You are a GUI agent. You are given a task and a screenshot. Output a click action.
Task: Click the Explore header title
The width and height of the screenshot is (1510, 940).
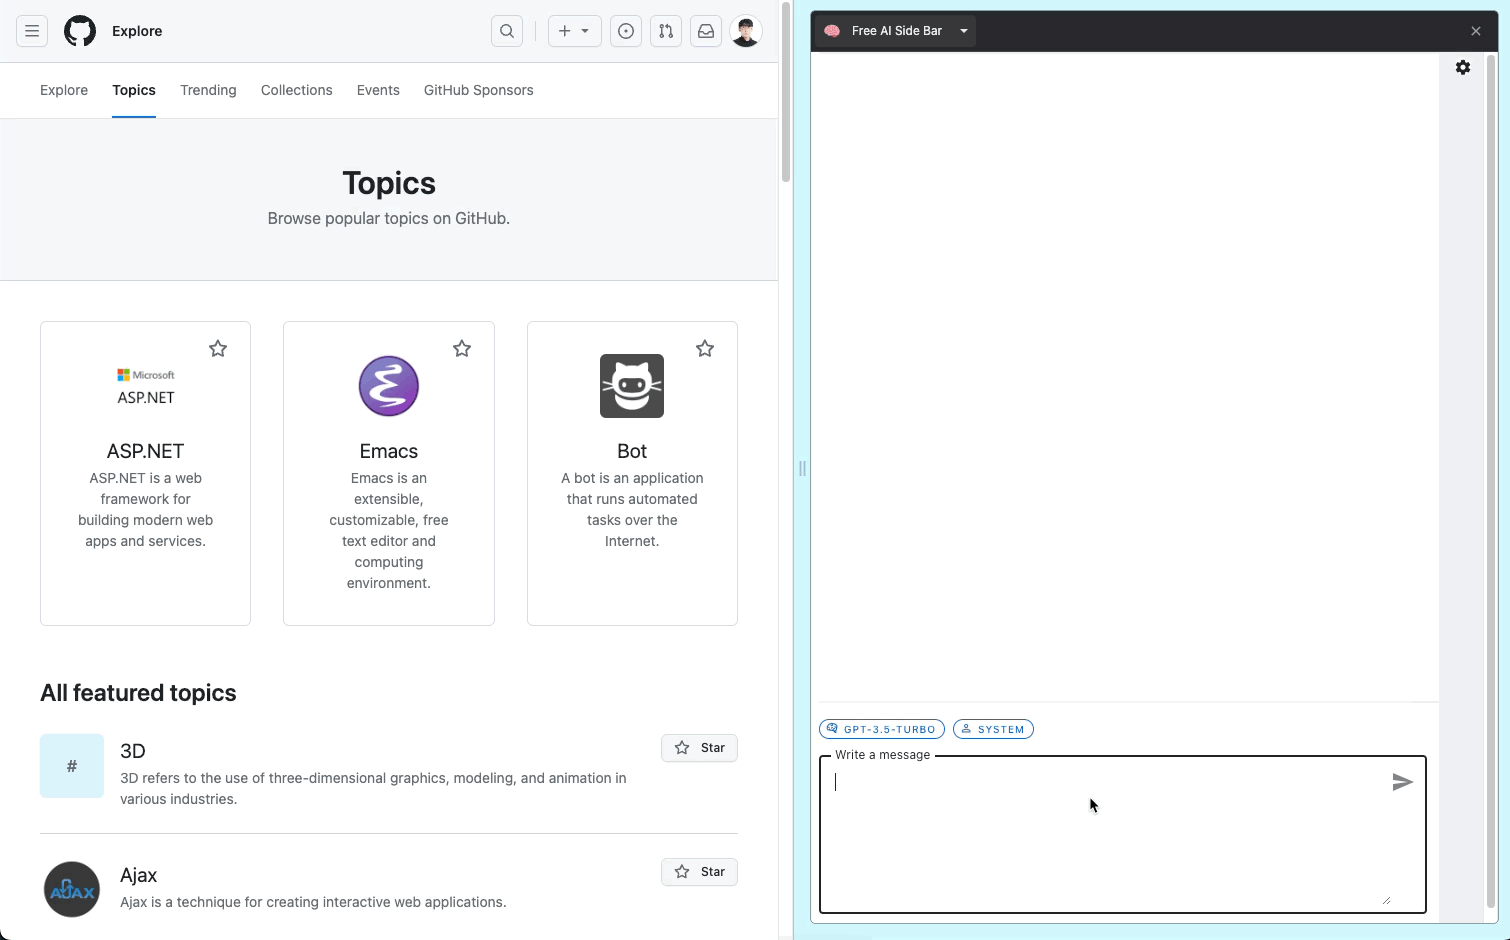pos(137,31)
